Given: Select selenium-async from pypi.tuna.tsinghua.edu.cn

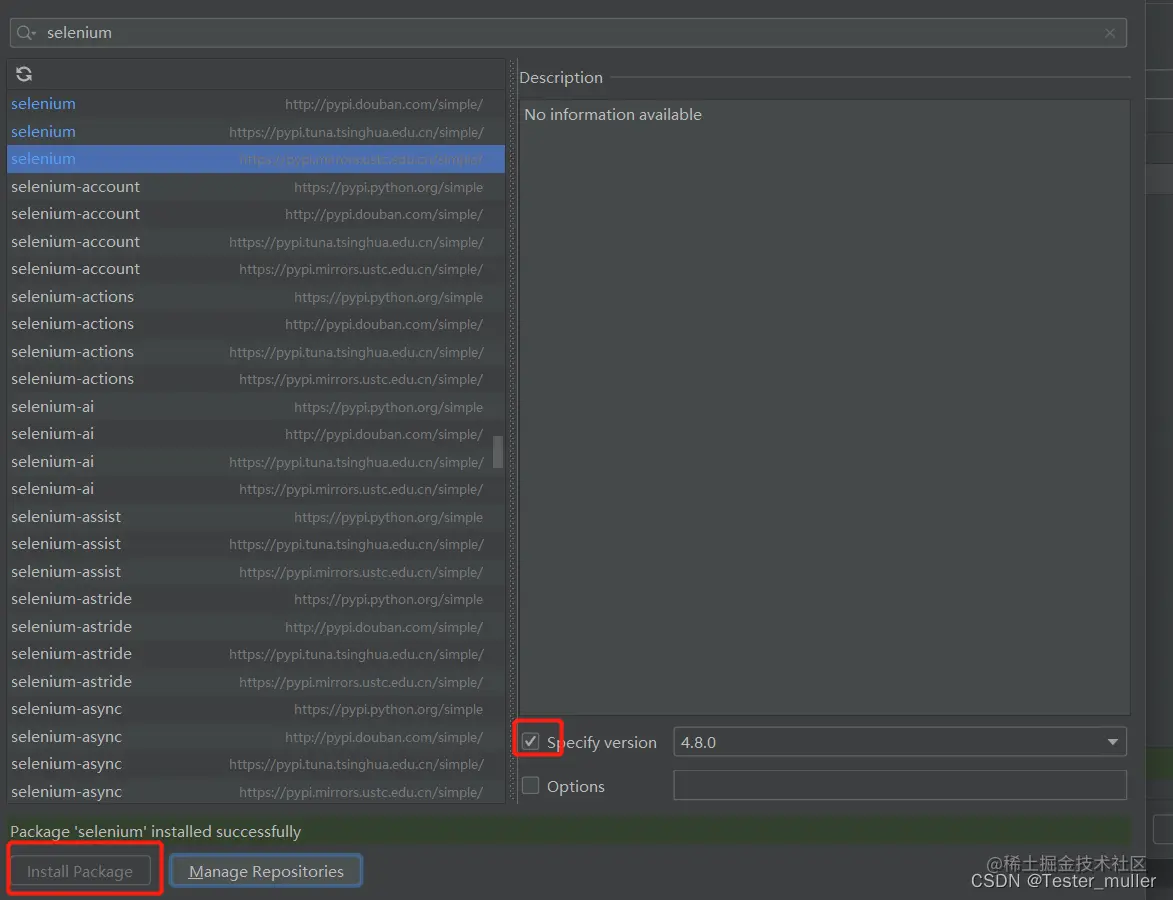Looking at the screenshot, I should point(256,764).
